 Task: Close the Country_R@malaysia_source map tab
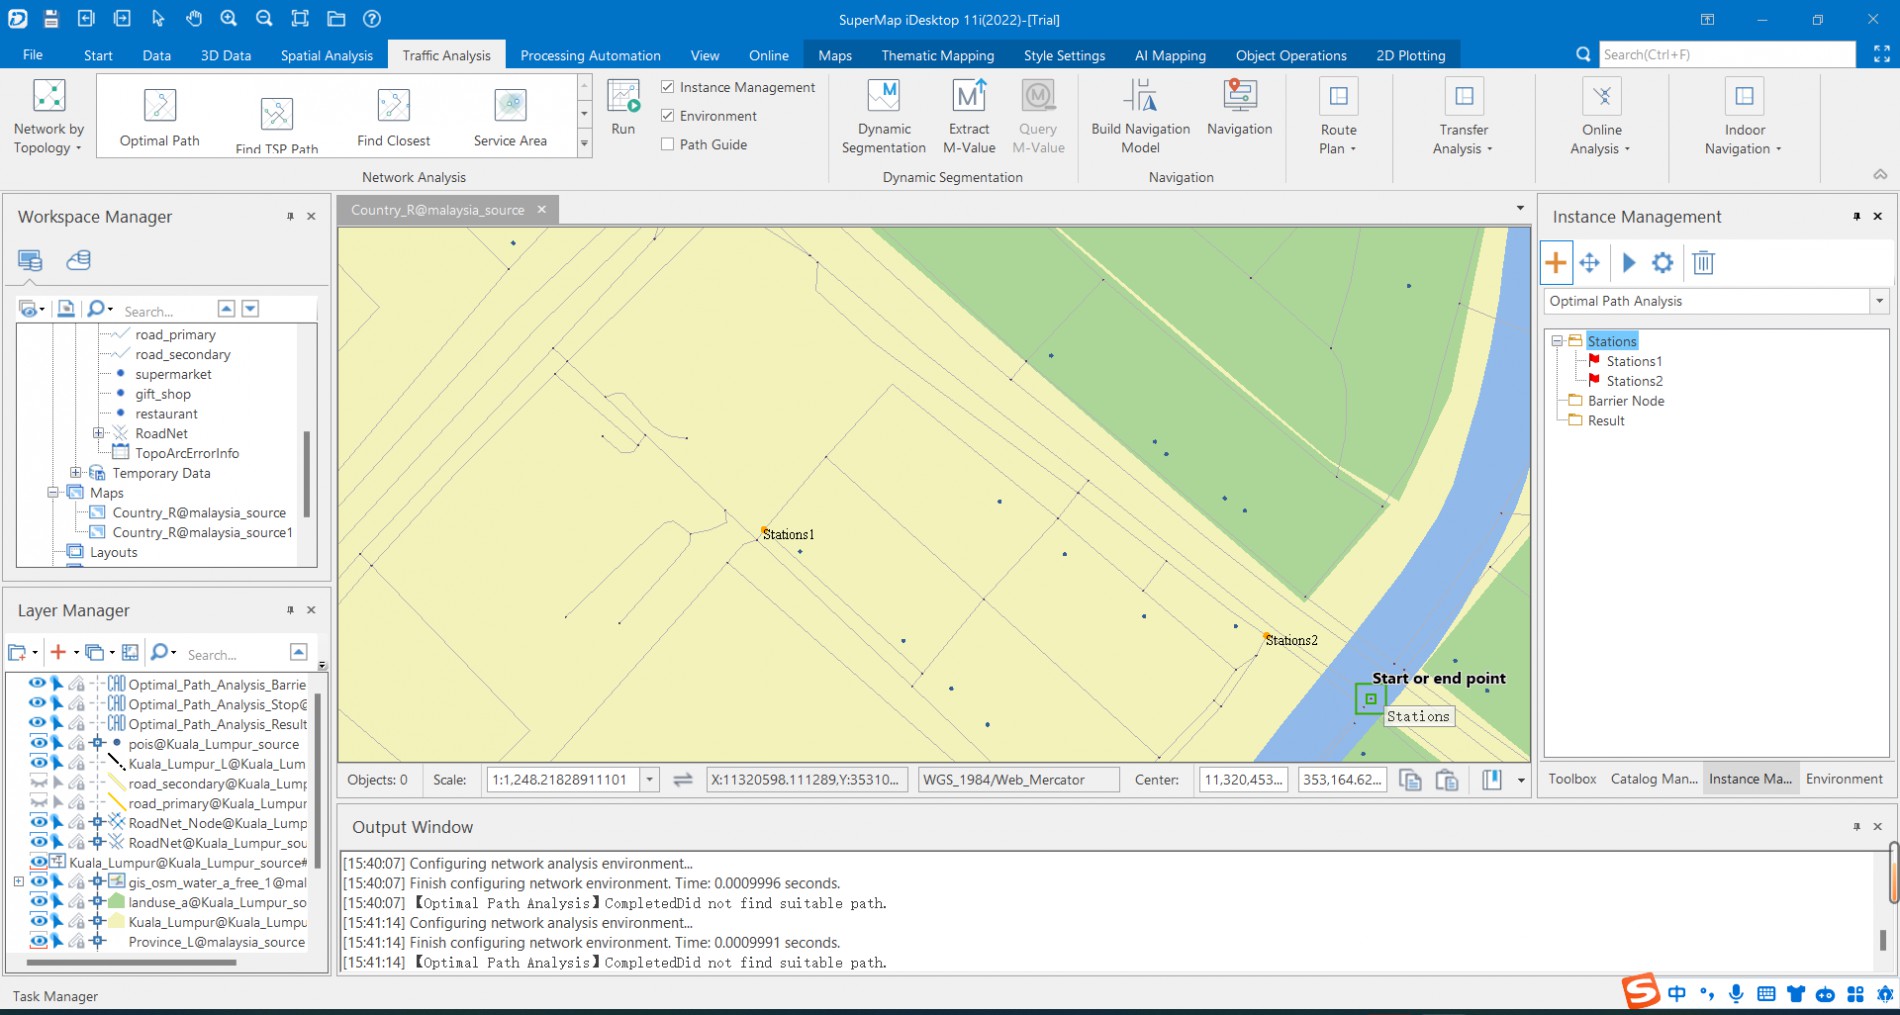(x=541, y=209)
